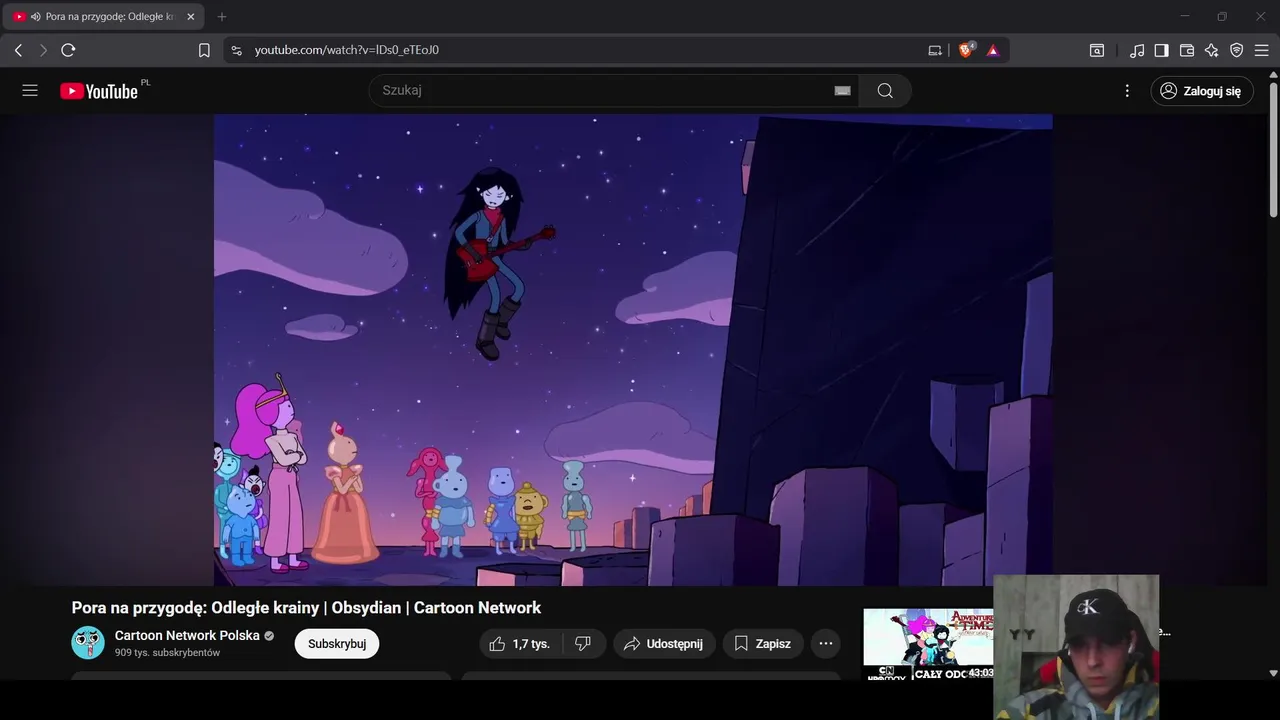Open Brave VPN shield icon
Viewport: 1280px width, 720px height.
click(1237, 50)
